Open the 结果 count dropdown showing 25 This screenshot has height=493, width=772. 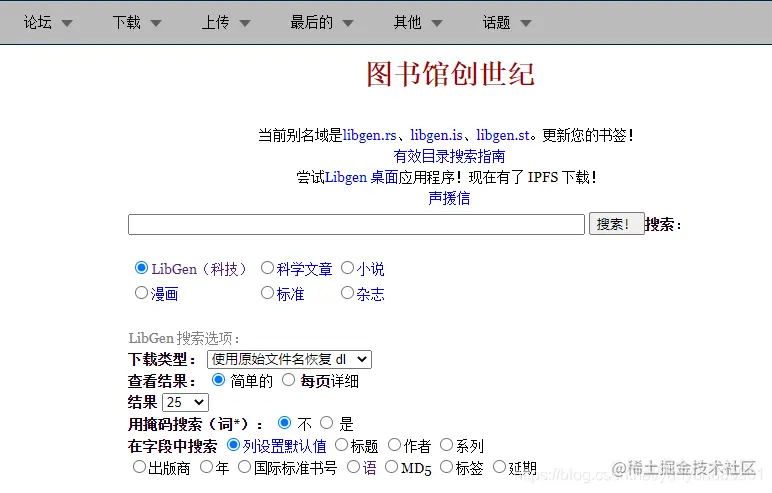pyautogui.click(x=185, y=402)
